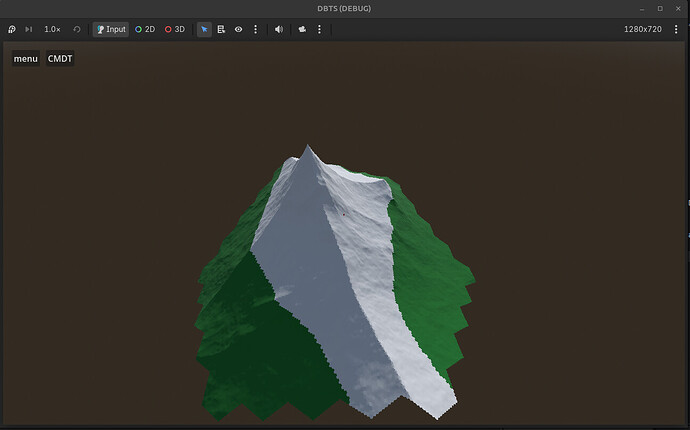Screen dimensions: 690x430
Task: Toggle the selection visibility eye icon
Action: click(239, 29)
